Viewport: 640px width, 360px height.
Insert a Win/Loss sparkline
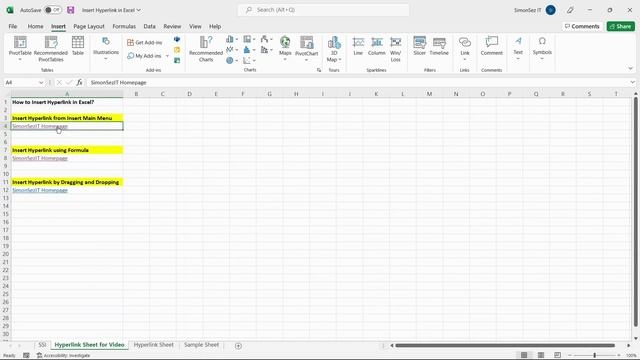(396, 49)
